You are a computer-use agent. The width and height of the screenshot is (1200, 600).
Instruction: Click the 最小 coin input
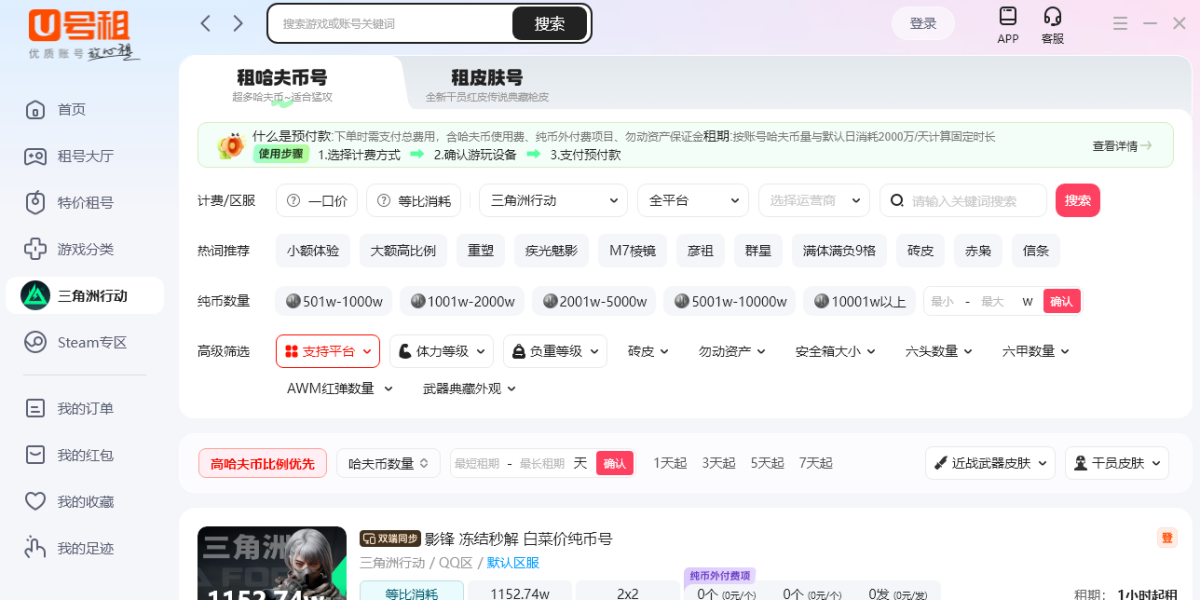pos(943,301)
